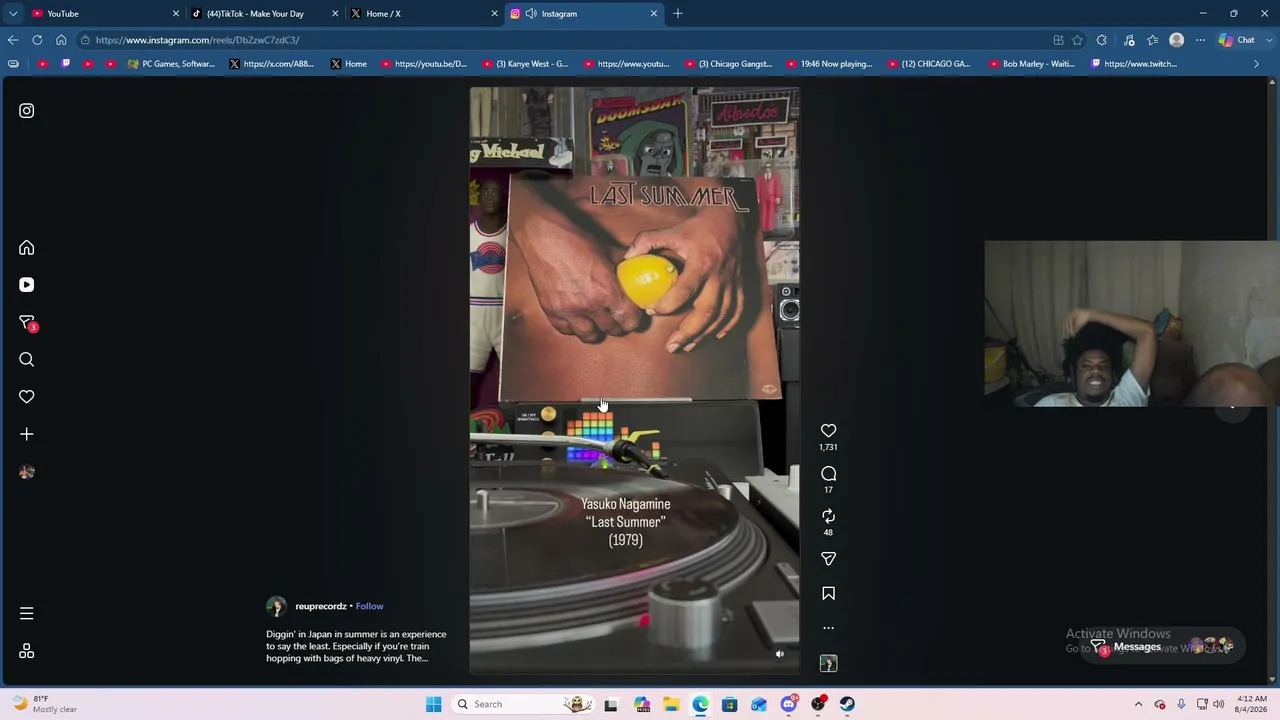This screenshot has width=1280, height=720.
Task: Open the Meta apps grid icon
Action: [27, 651]
